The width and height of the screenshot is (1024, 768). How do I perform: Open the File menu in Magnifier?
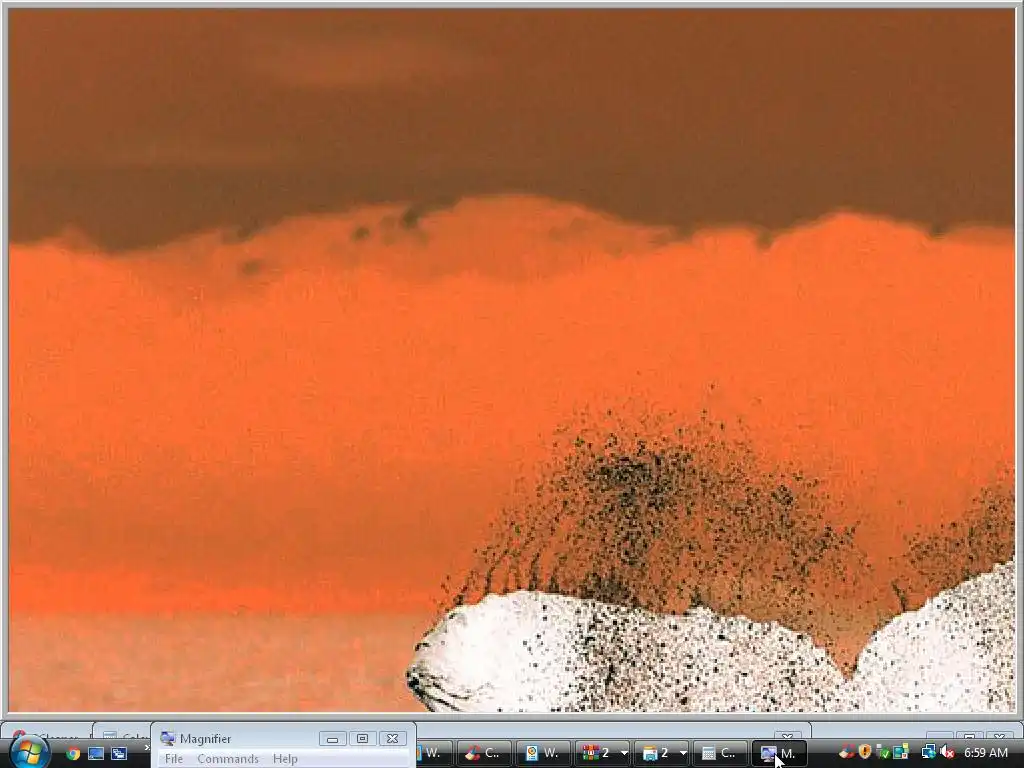pos(174,758)
